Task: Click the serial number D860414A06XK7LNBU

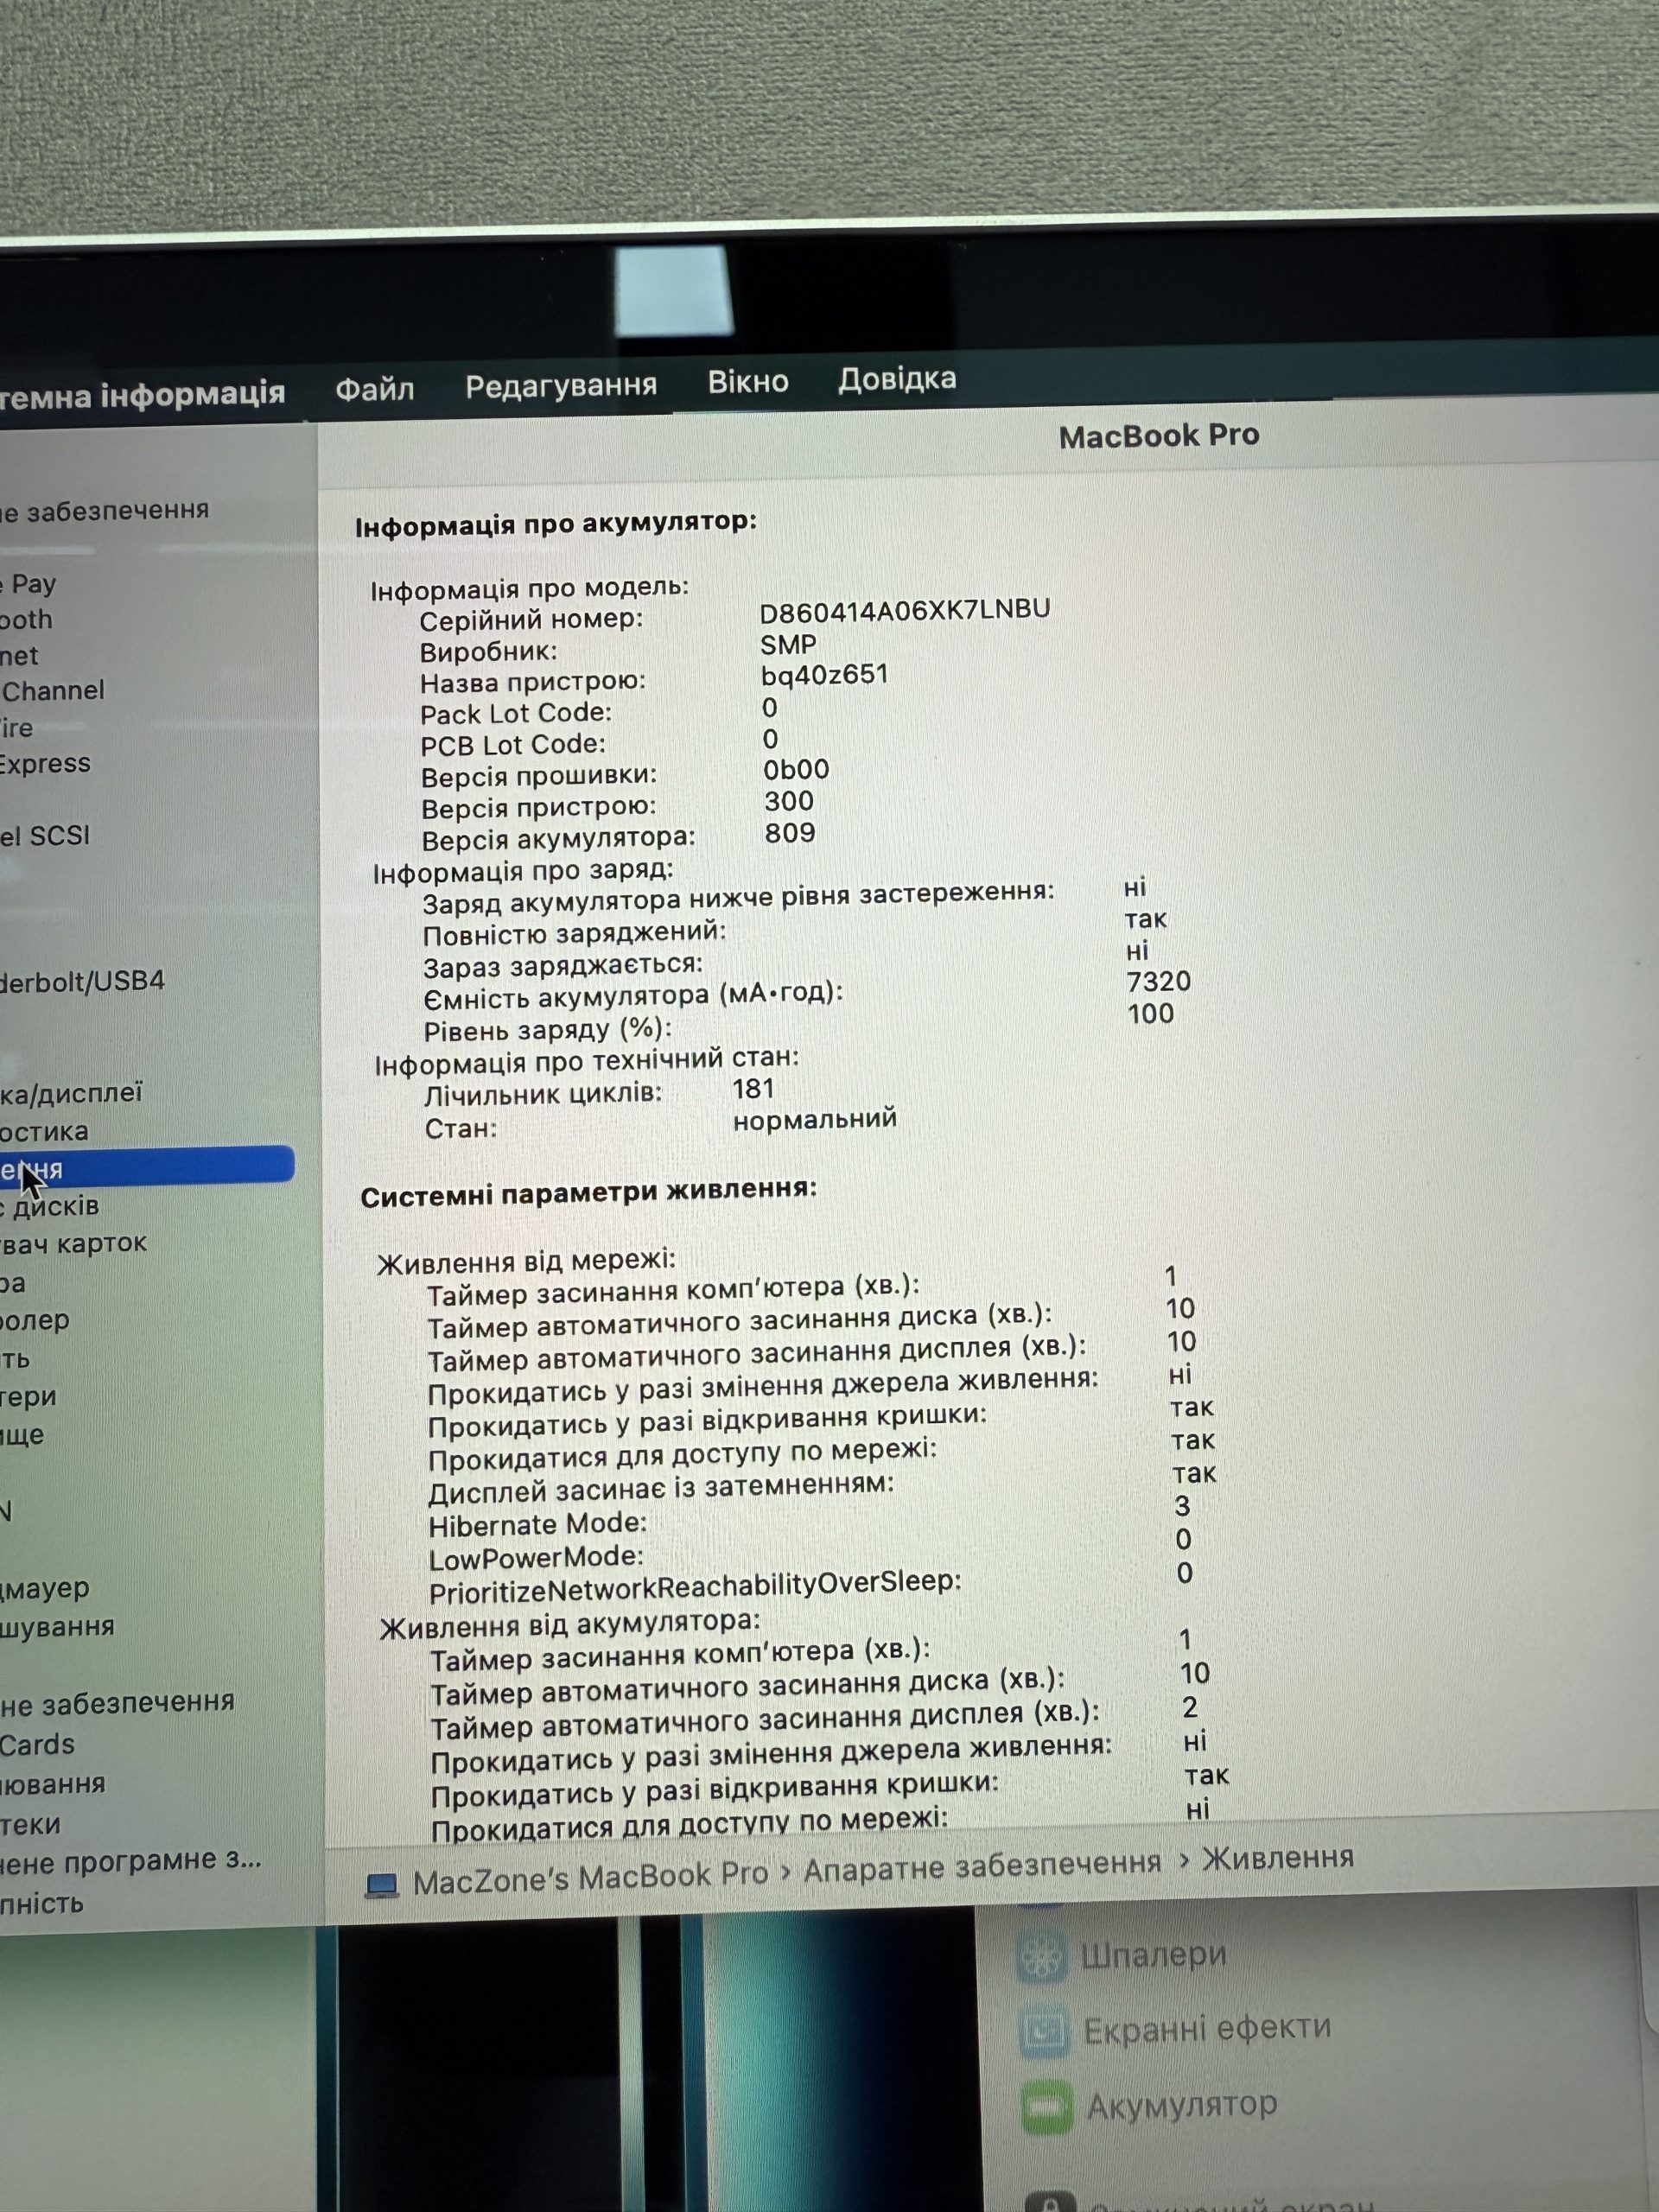Action: click(905, 610)
